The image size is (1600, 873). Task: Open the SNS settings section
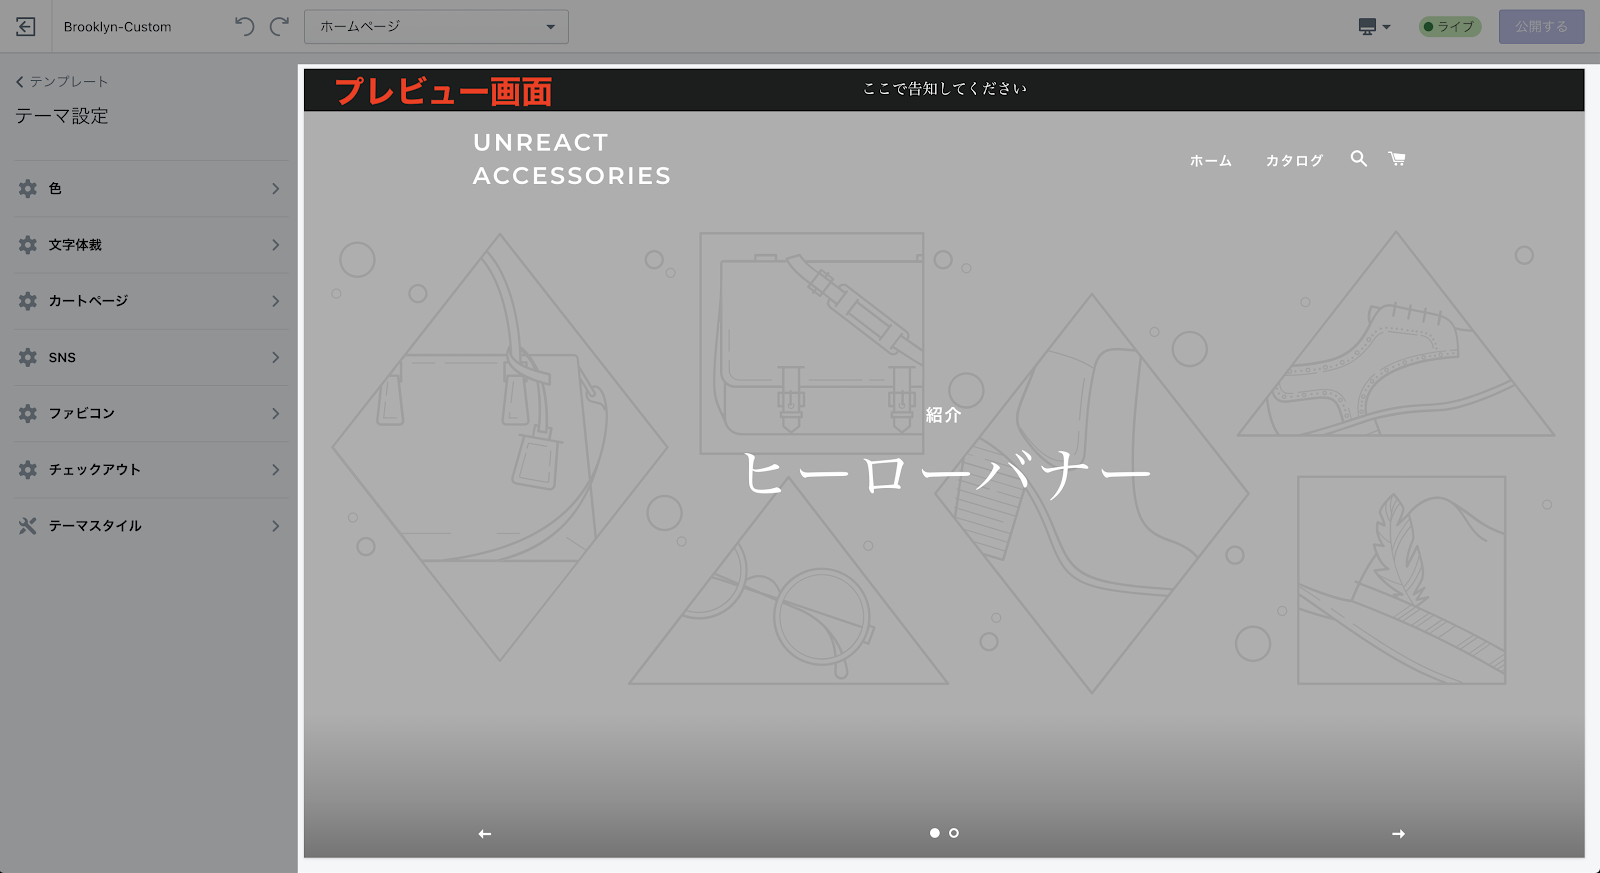pos(150,357)
